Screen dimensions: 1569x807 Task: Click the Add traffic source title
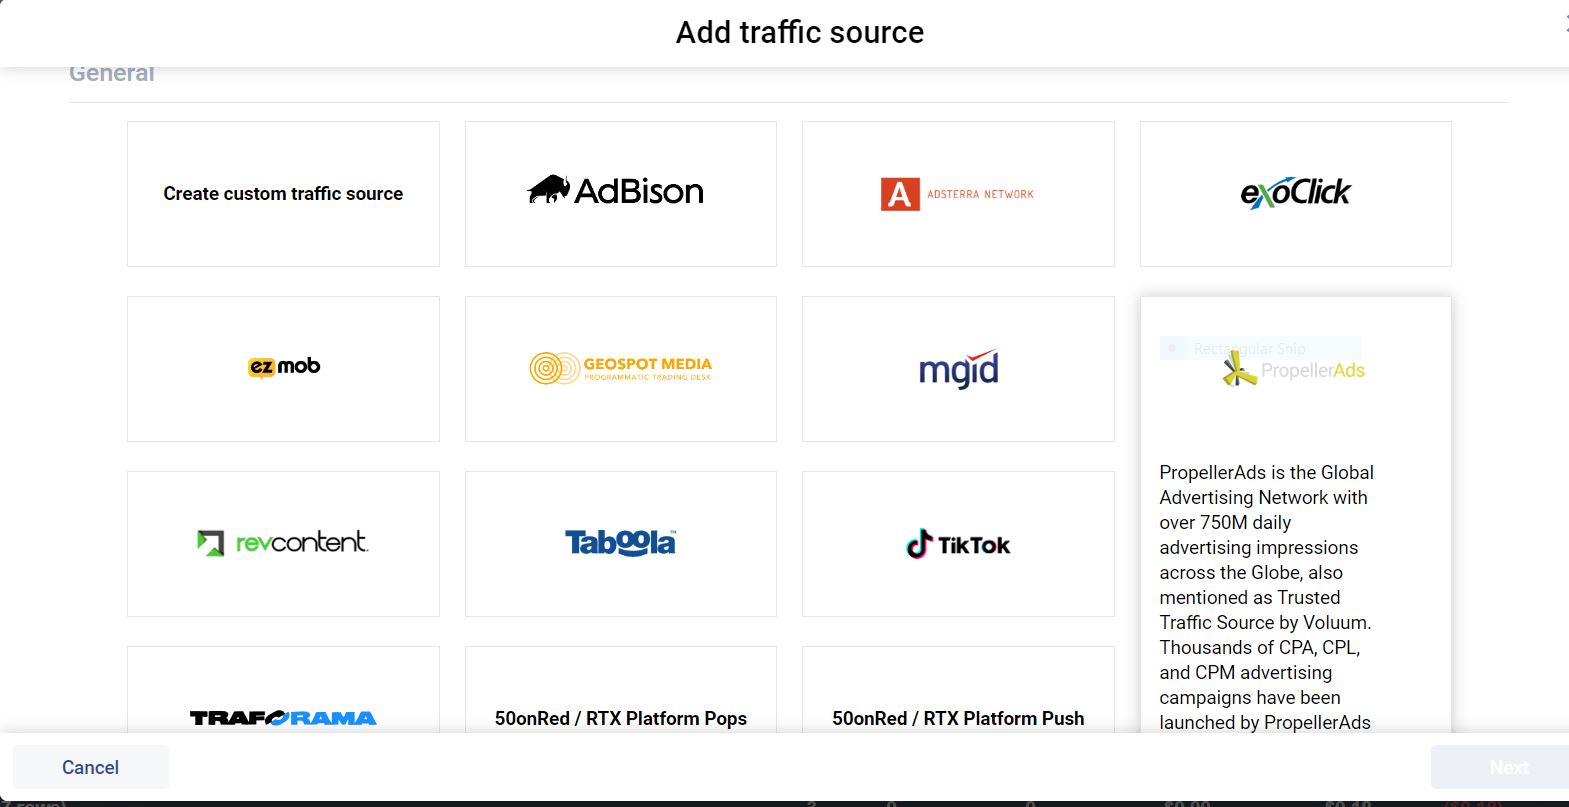pyautogui.click(x=800, y=32)
